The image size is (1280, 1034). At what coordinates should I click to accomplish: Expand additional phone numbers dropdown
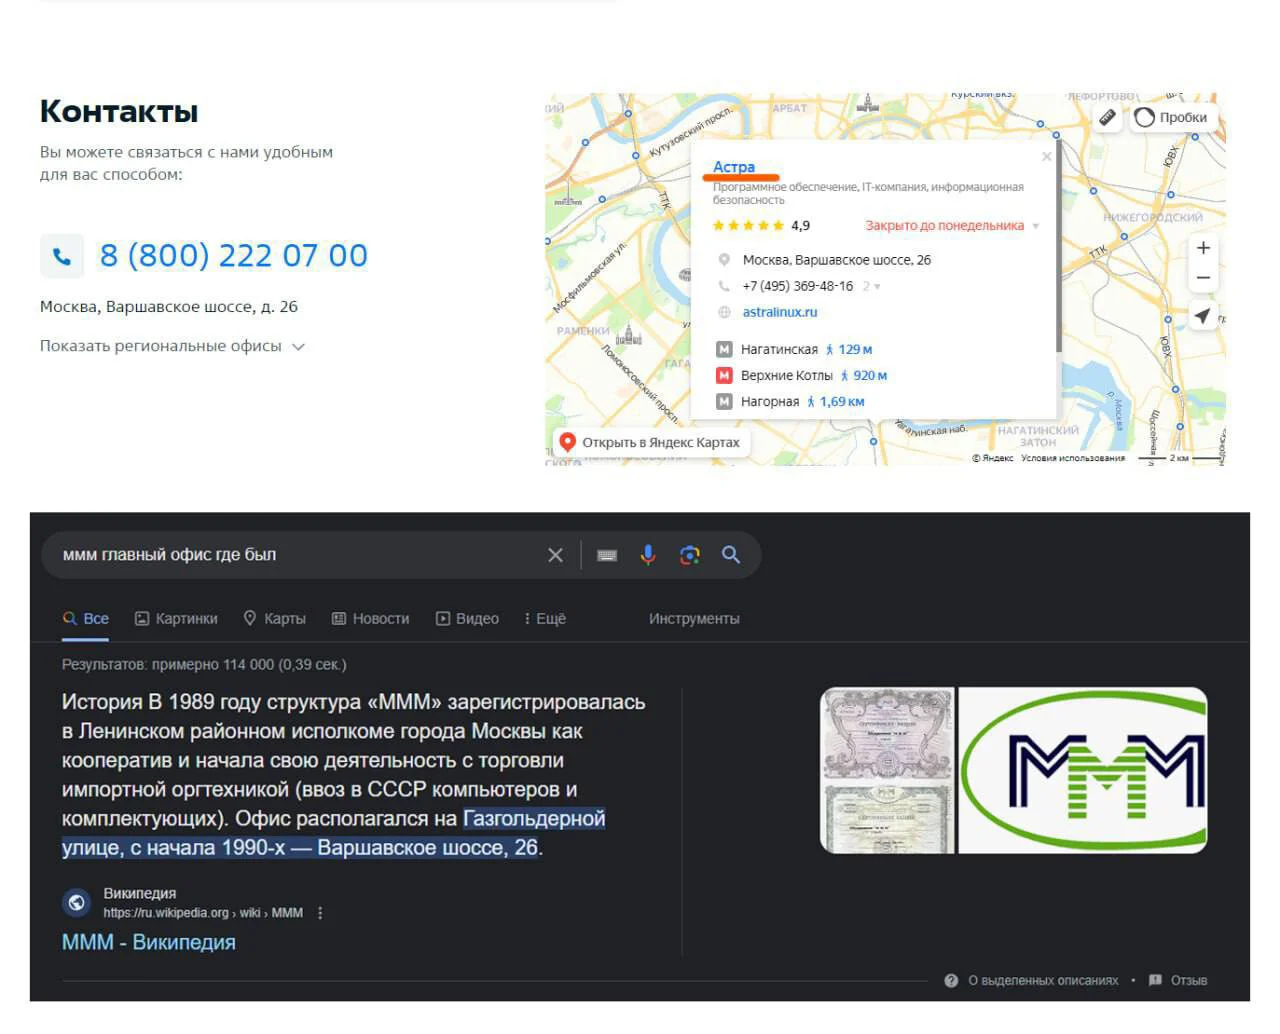tap(872, 286)
